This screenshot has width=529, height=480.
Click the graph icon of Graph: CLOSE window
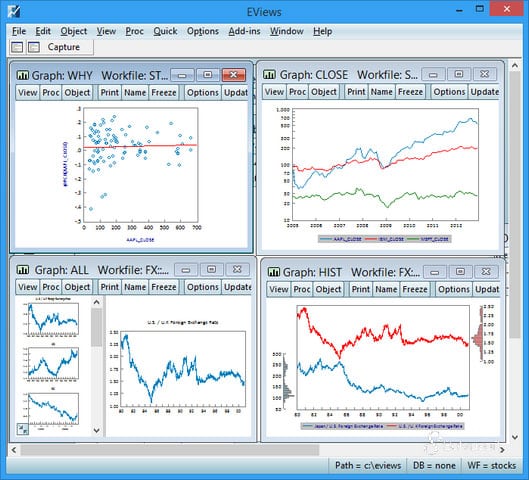coord(269,74)
